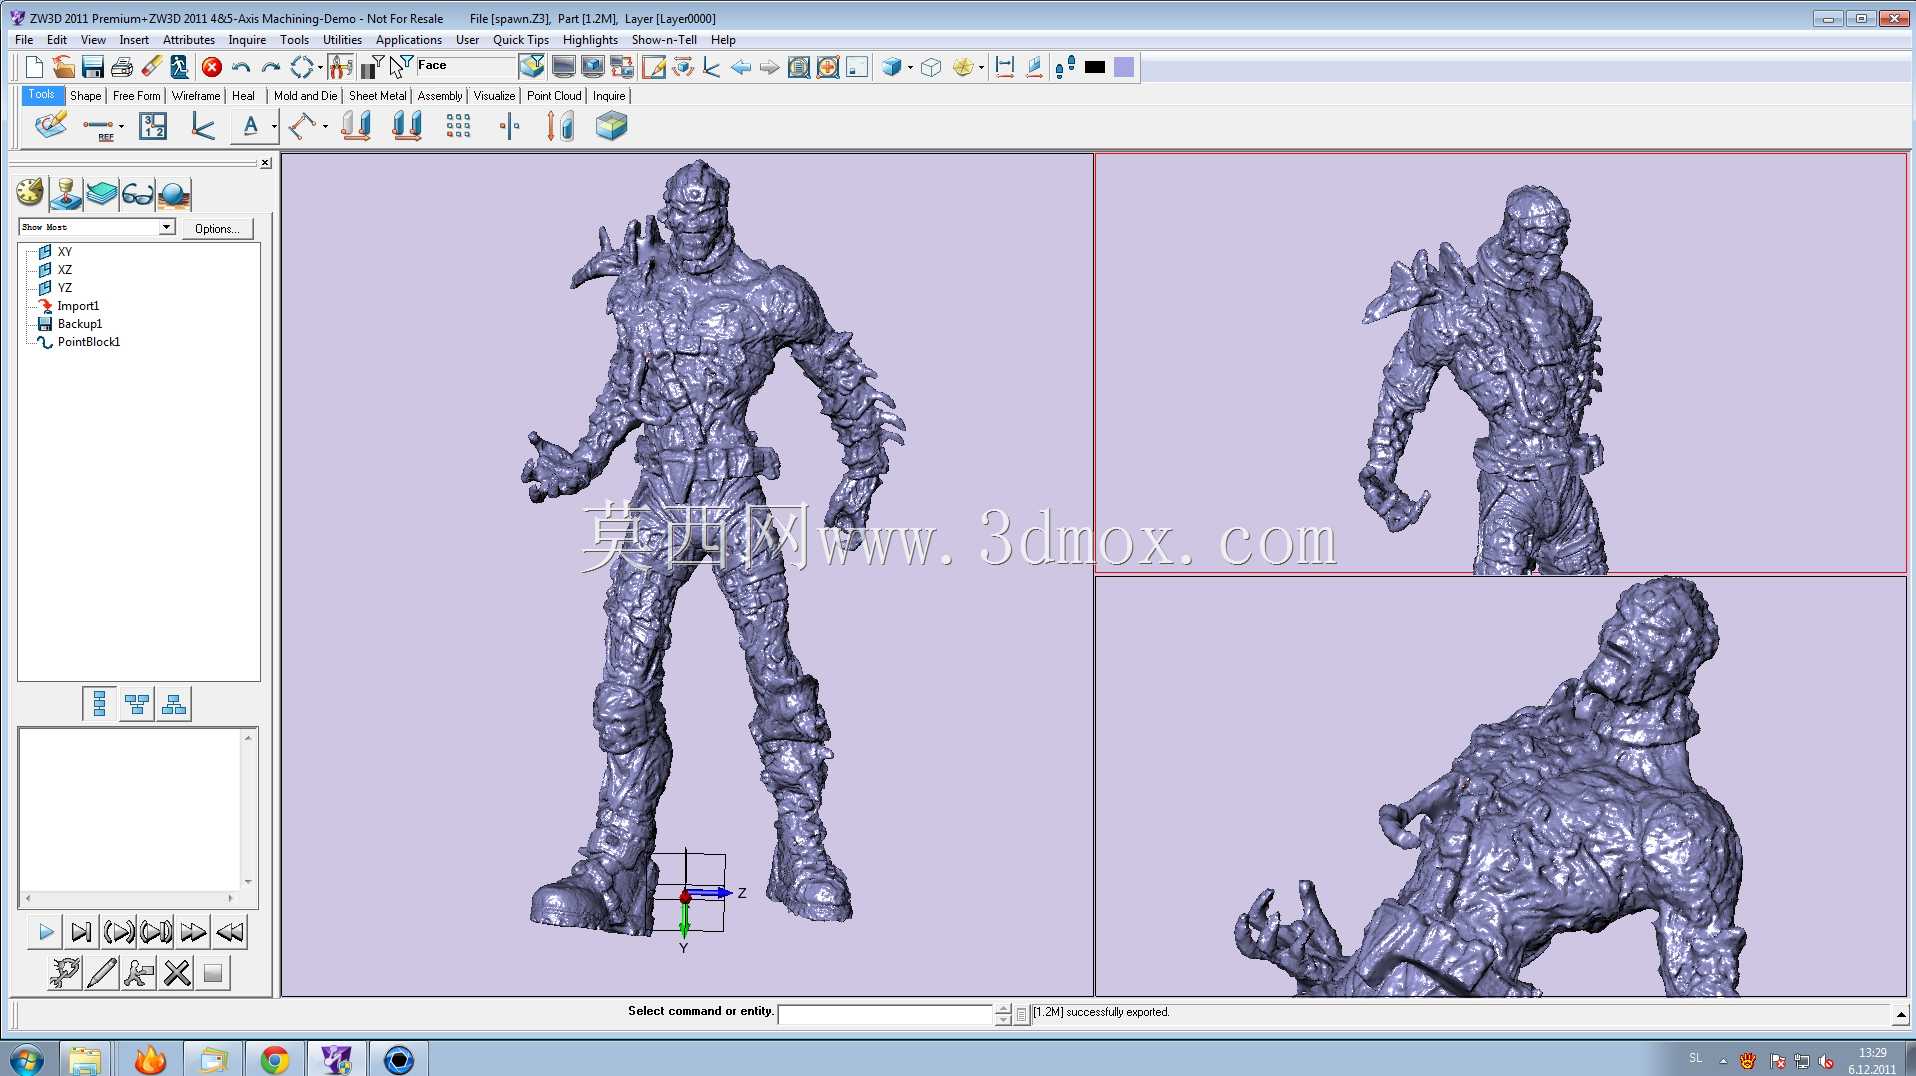The image size is (1916, 1076).
Task: Open dropdown arrow beside the regenerate icon
Action: click(x=320, y=68)
